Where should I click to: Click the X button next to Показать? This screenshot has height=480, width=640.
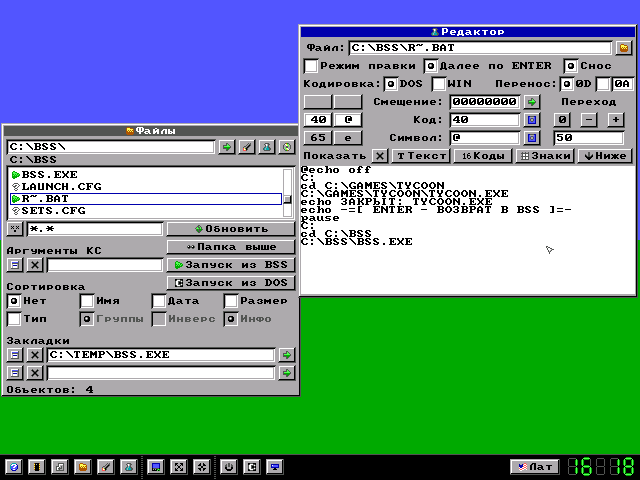click(380, 156)
